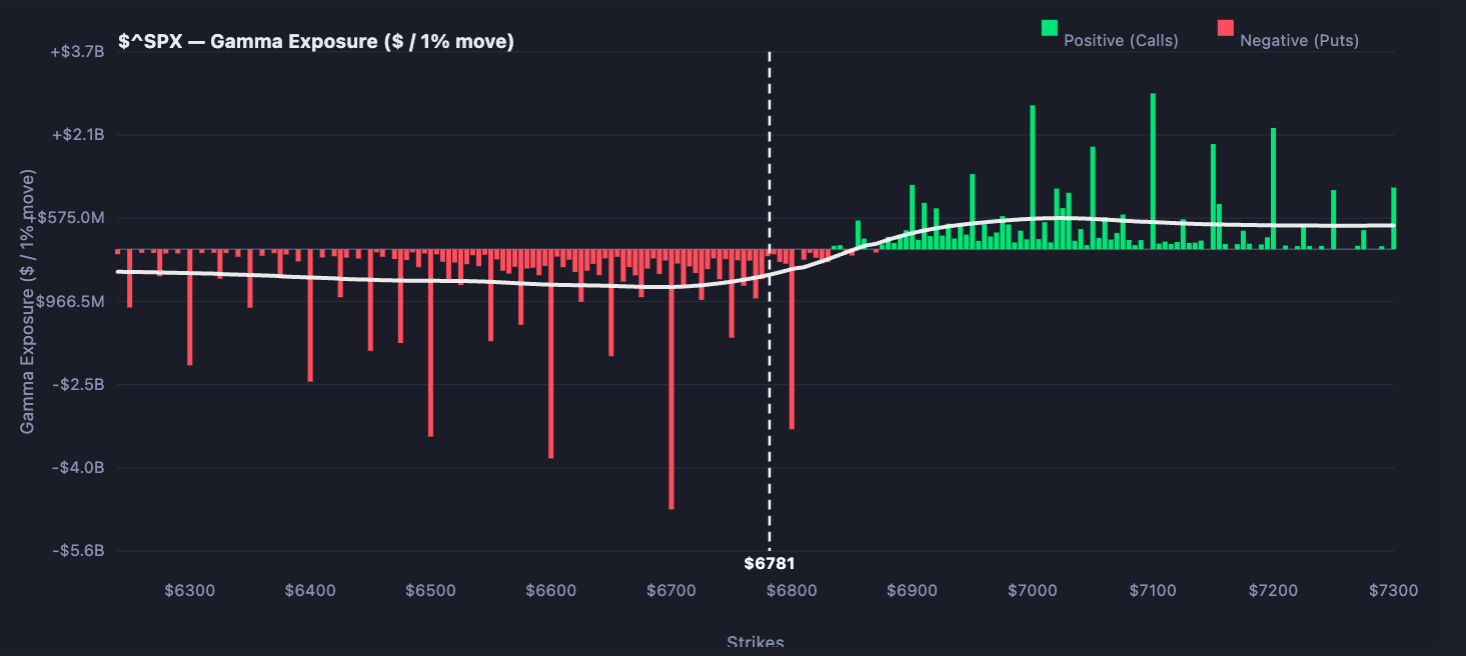This screenshot has width=1466, height=656.
Task: Click the red bar at $6300 strike
Action: (190, 307)
